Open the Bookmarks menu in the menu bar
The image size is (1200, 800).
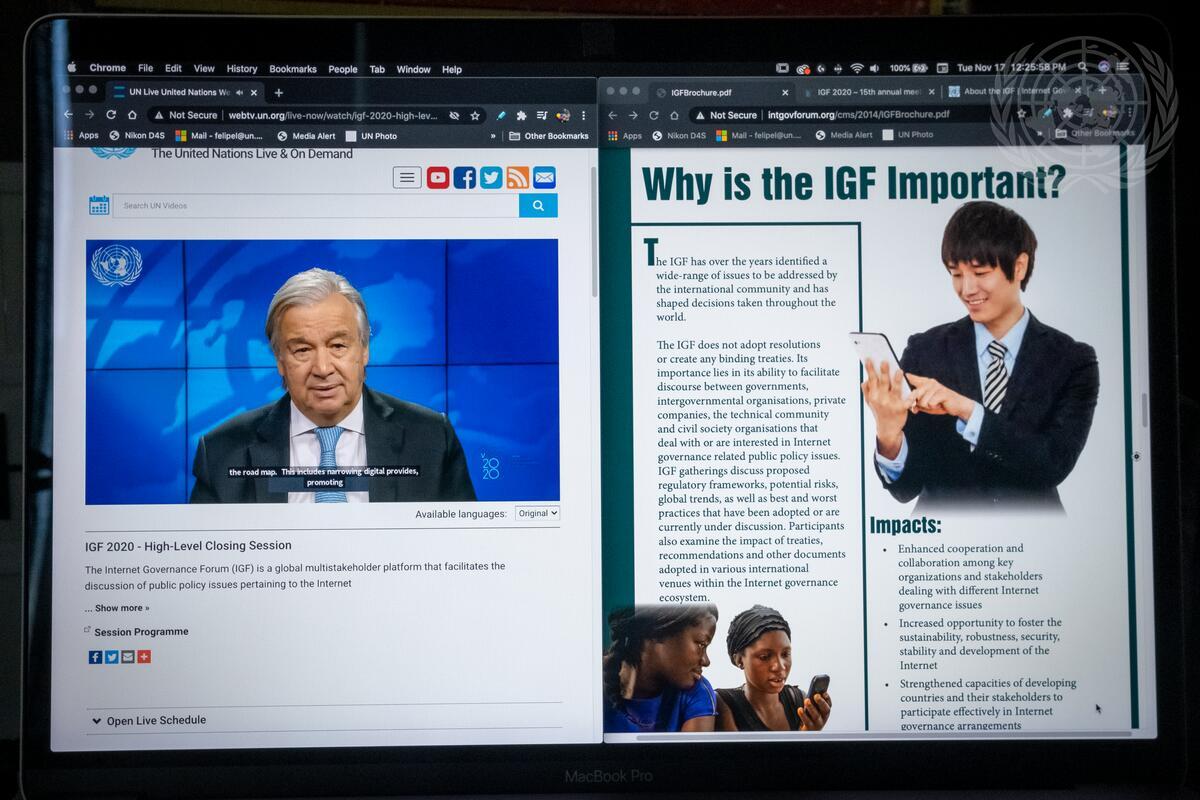(x=292, y=69)
